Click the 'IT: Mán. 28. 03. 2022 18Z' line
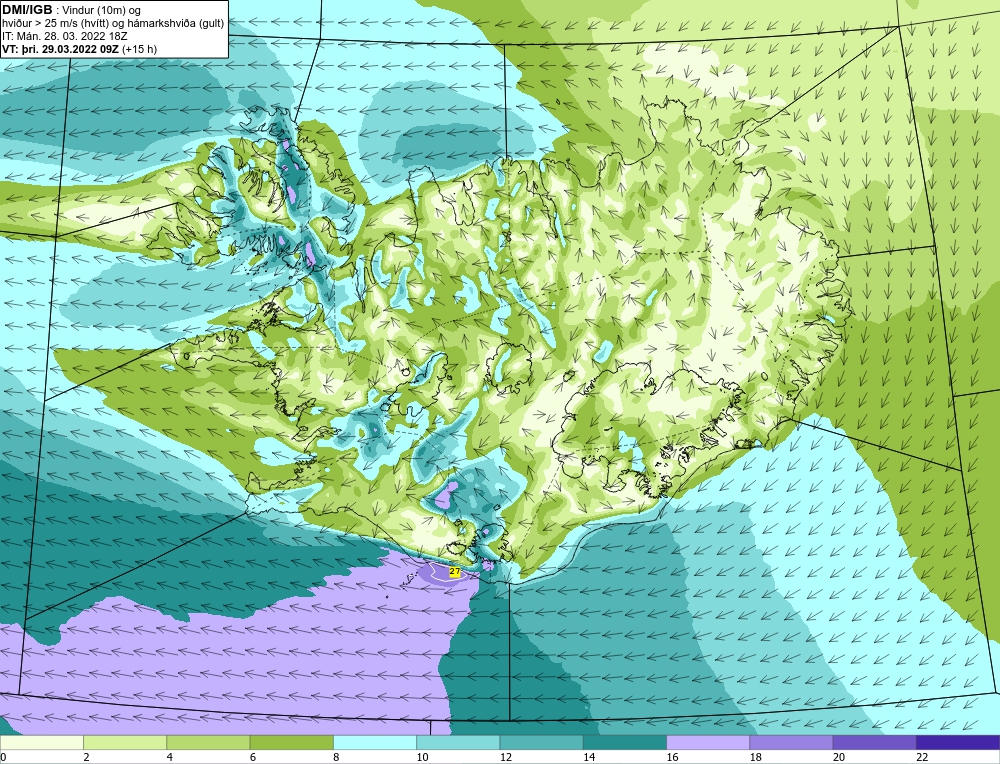Viewport: 1000px width, 764px height. tap(65, 36)
